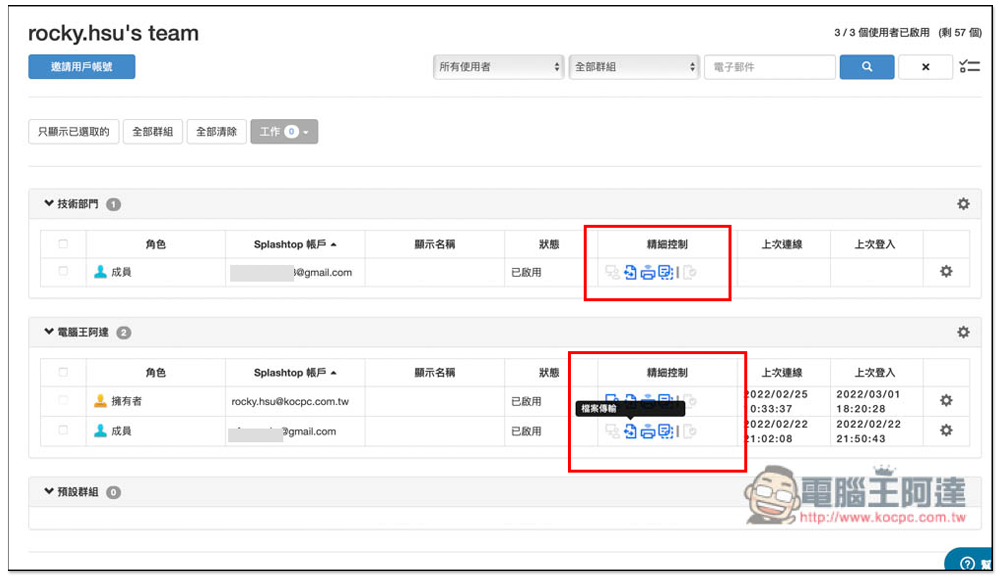Click the orange 擁有者 role icon

coord(100,401)
